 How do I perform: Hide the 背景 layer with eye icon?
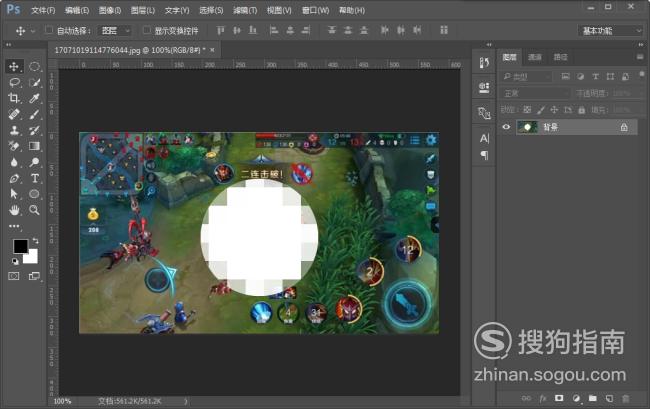pos(506,127)
